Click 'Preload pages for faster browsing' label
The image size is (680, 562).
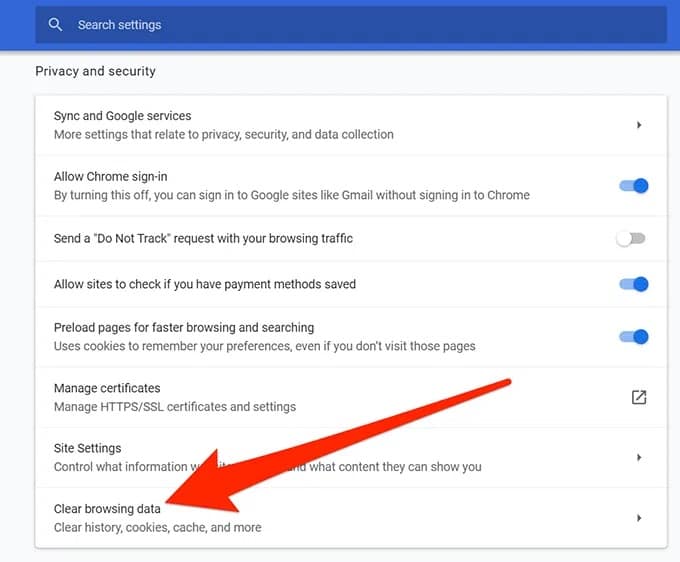pyautogui.click(x=184, y=327)
